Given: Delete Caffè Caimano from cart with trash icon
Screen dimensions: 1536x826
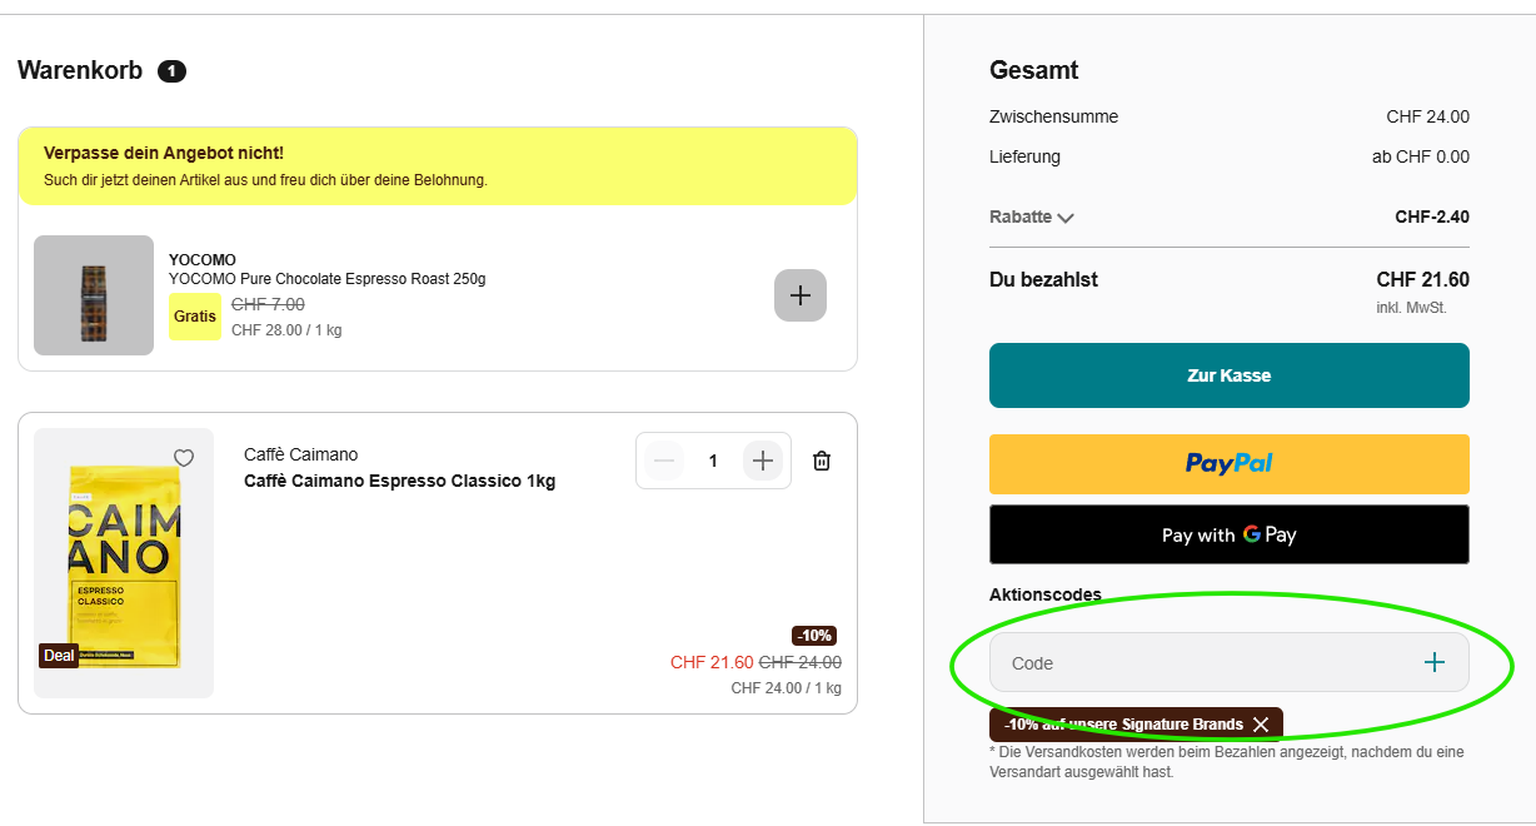Looking at the screenshot, I should coord(822,461).
